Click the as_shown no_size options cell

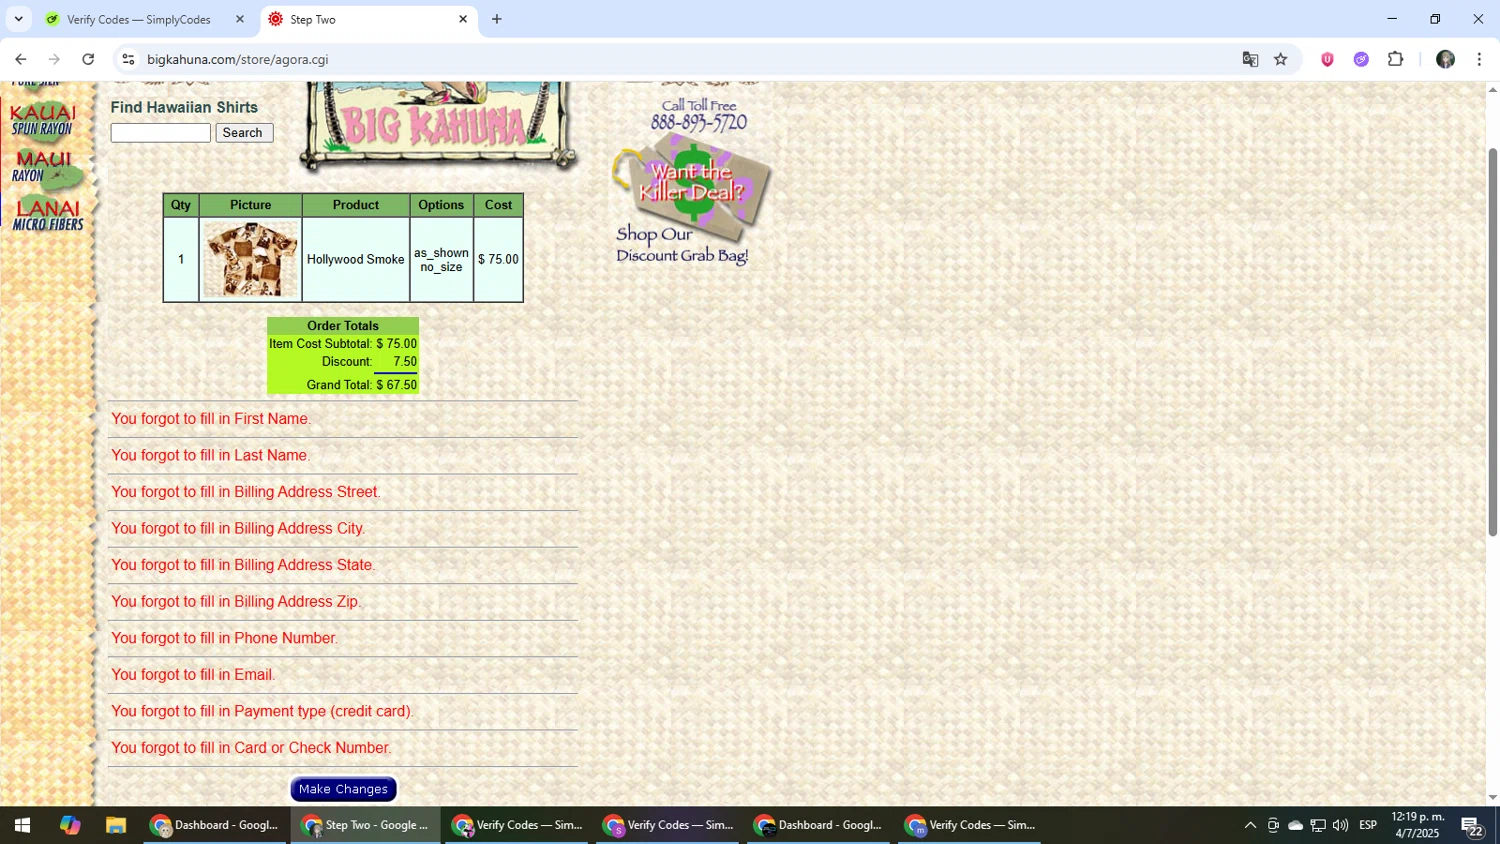441,260
